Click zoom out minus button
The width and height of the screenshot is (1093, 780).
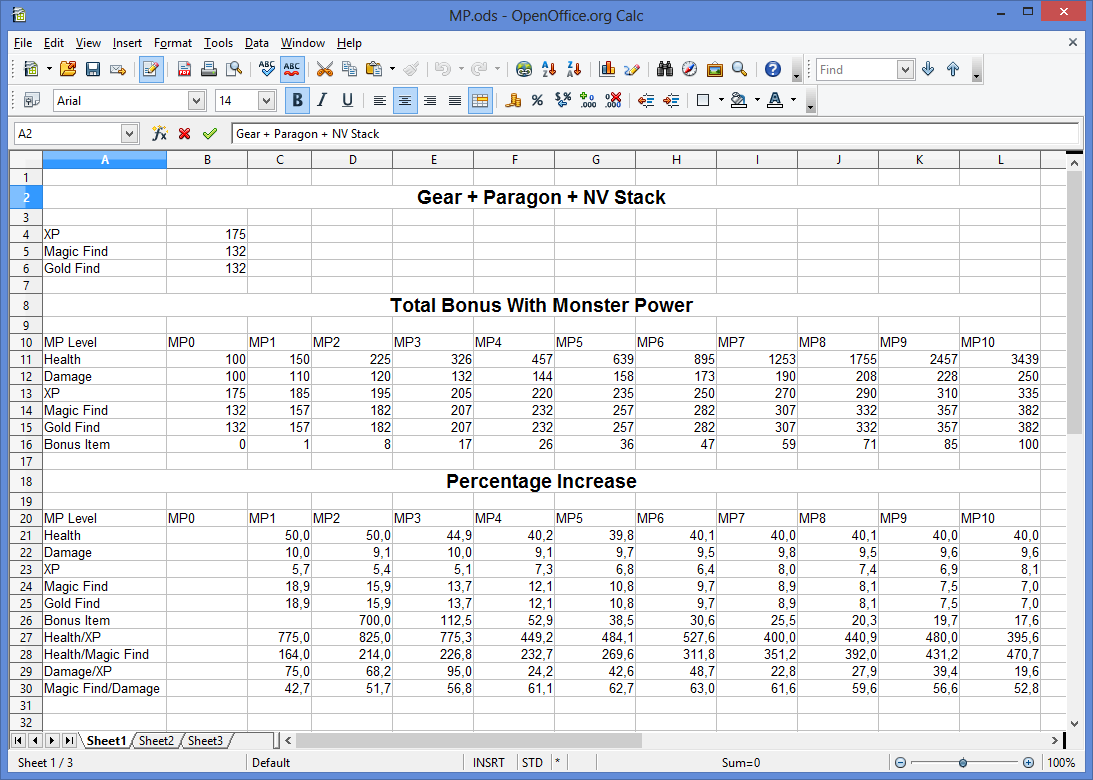tap(901, 763)
